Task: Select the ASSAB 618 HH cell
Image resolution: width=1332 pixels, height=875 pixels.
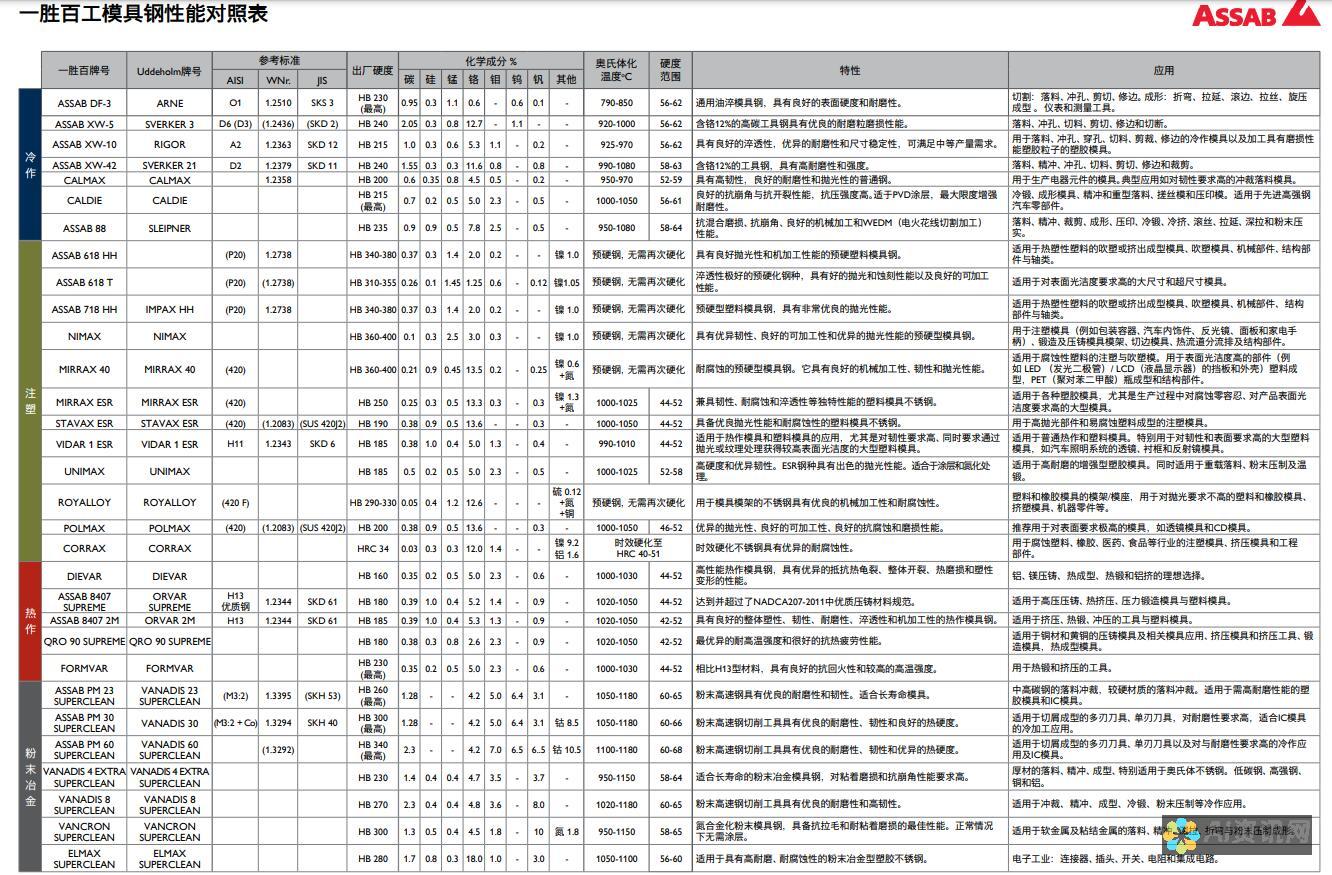Action: click(84, 255)
